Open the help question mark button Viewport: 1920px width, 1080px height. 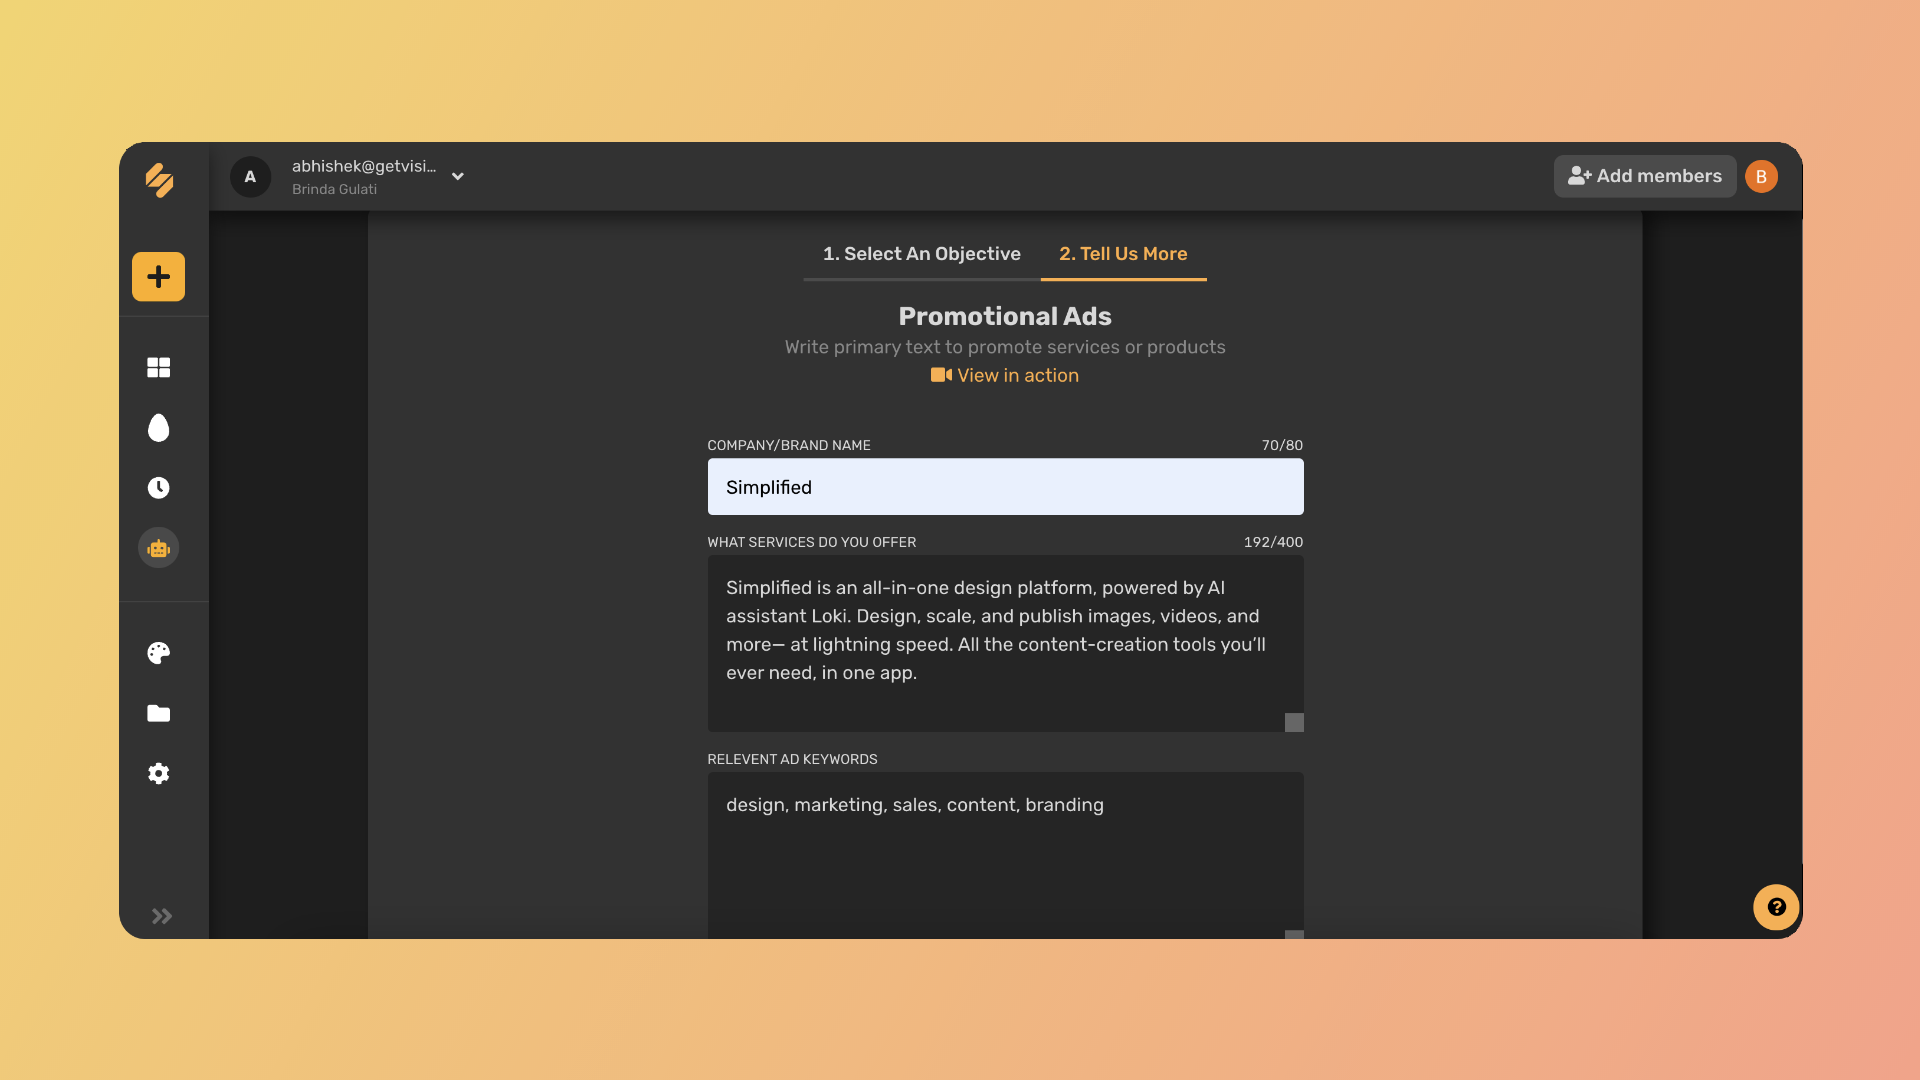(x=1776, y=907)
